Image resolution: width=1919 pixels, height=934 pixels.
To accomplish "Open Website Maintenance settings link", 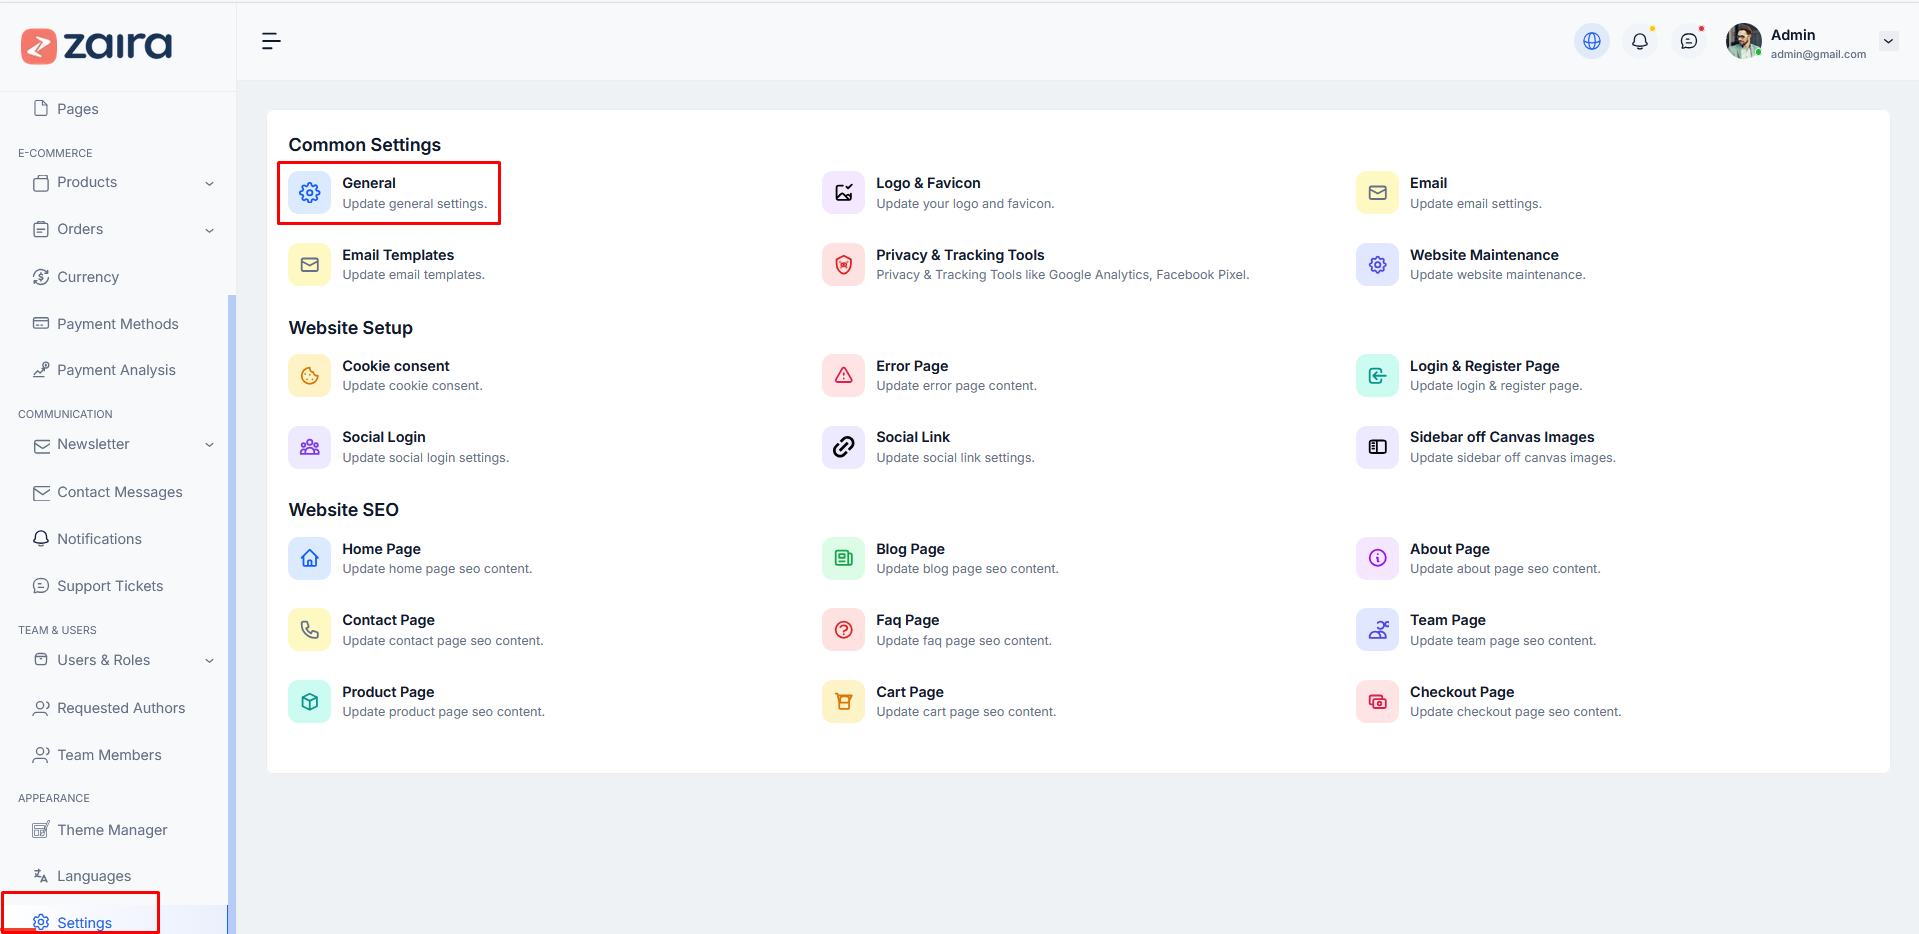I will coord(1483,255).
